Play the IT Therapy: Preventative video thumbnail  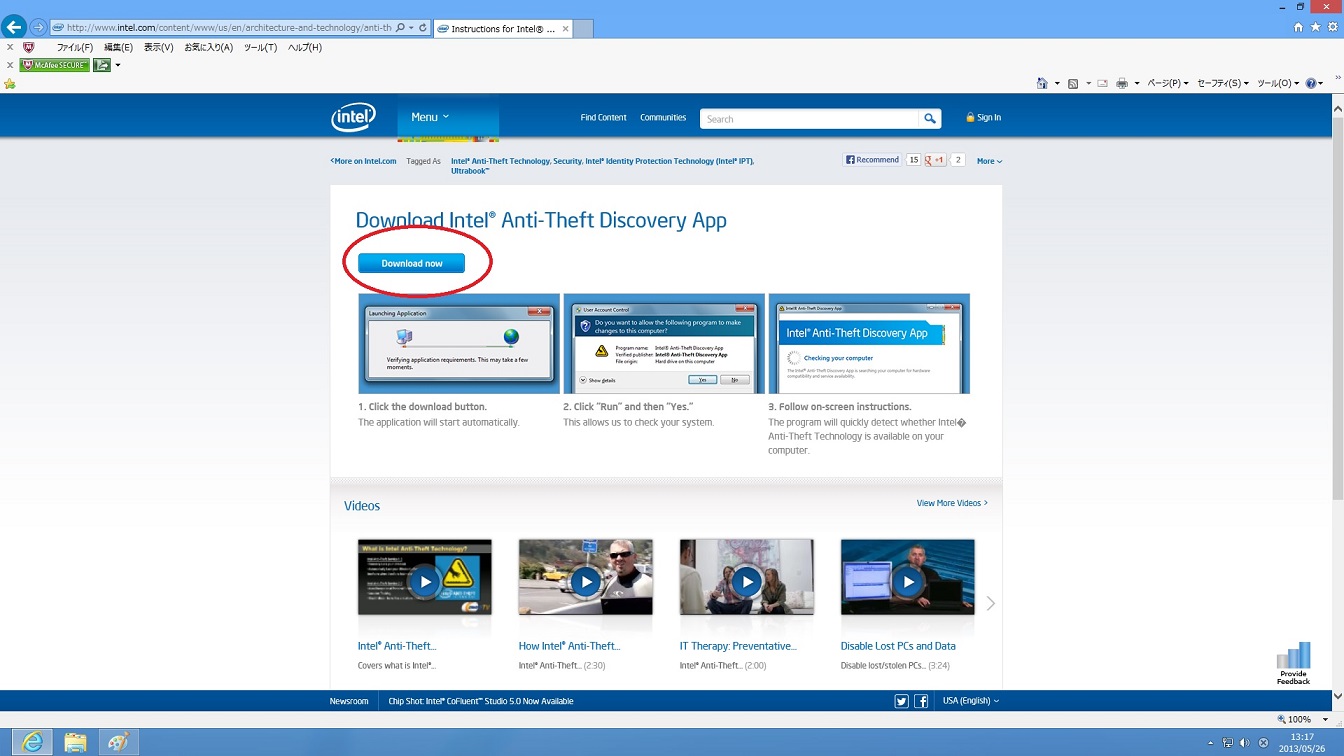(x=746, y=581)
